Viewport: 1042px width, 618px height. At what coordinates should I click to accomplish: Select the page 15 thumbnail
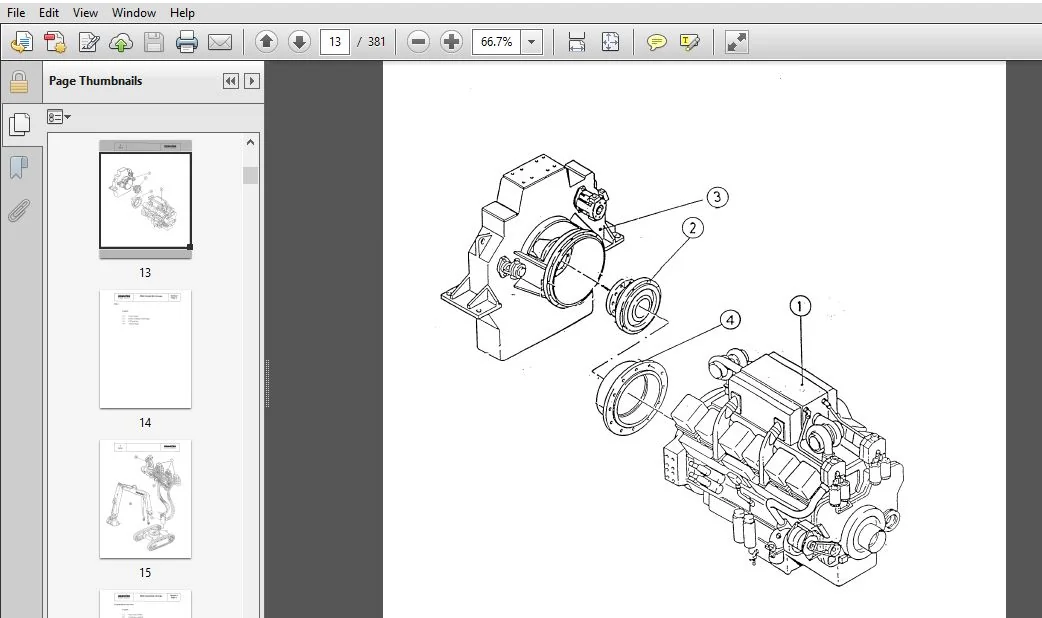[145, 498]
